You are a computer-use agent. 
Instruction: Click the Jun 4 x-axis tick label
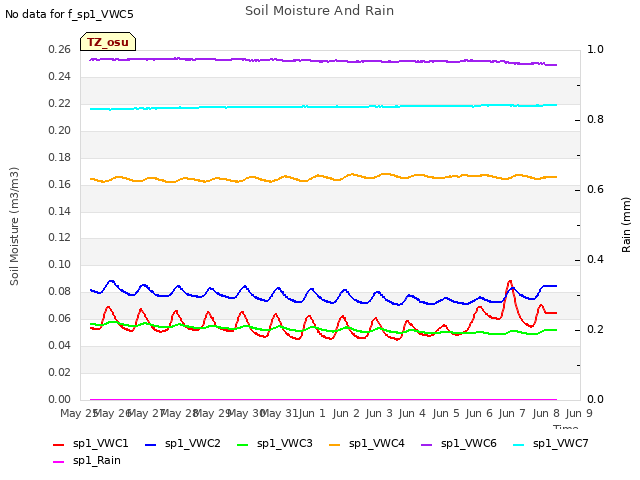pyautogui.click(x=412, y=413)
